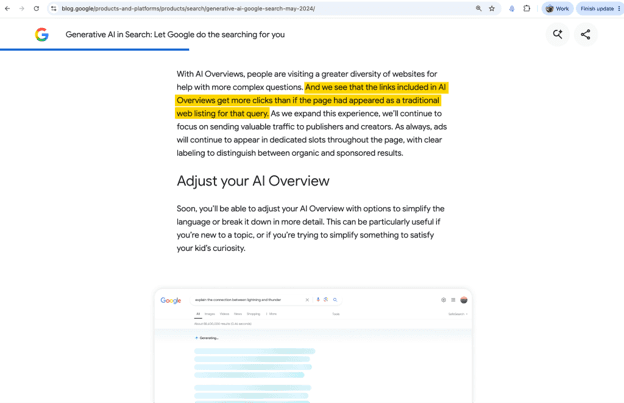
Task: Open the zoom magnifier in address bar
Action: point(478,8)
